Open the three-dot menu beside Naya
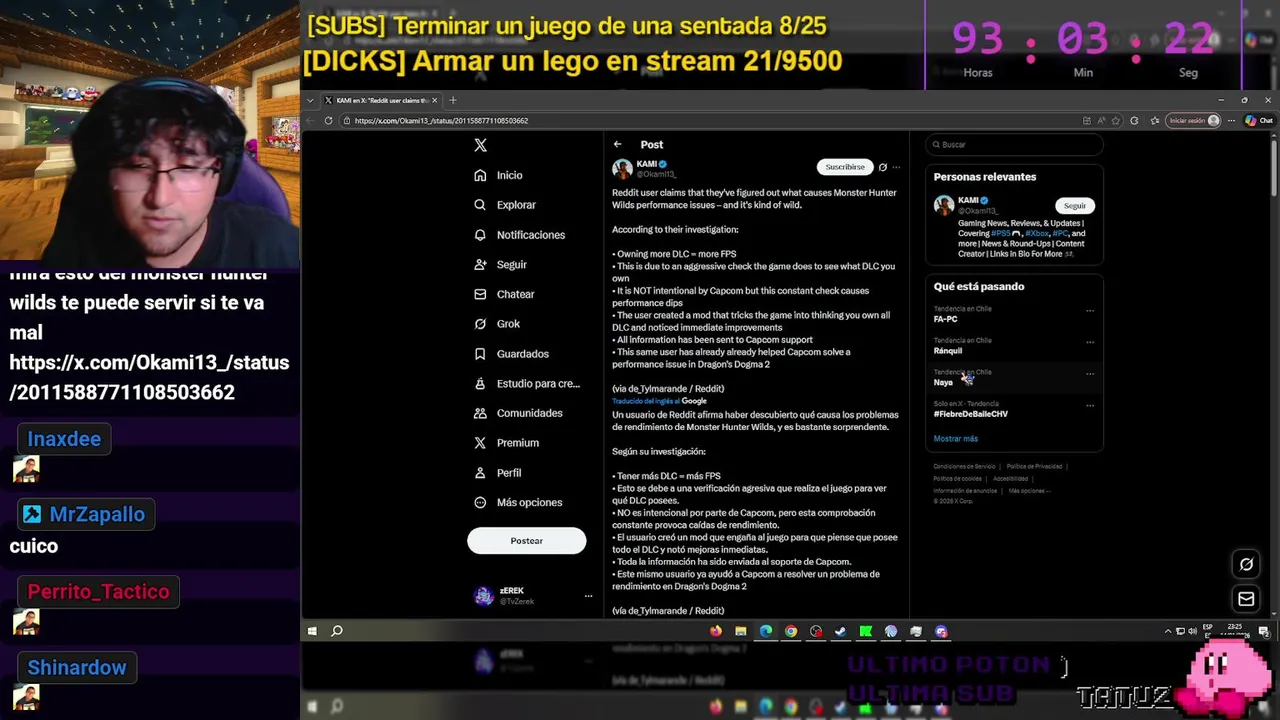 [x=1090, y=374]
